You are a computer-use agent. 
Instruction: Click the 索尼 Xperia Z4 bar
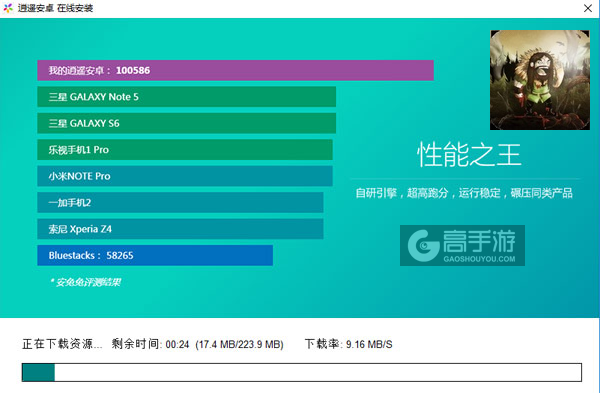click(x=180, y=229)
